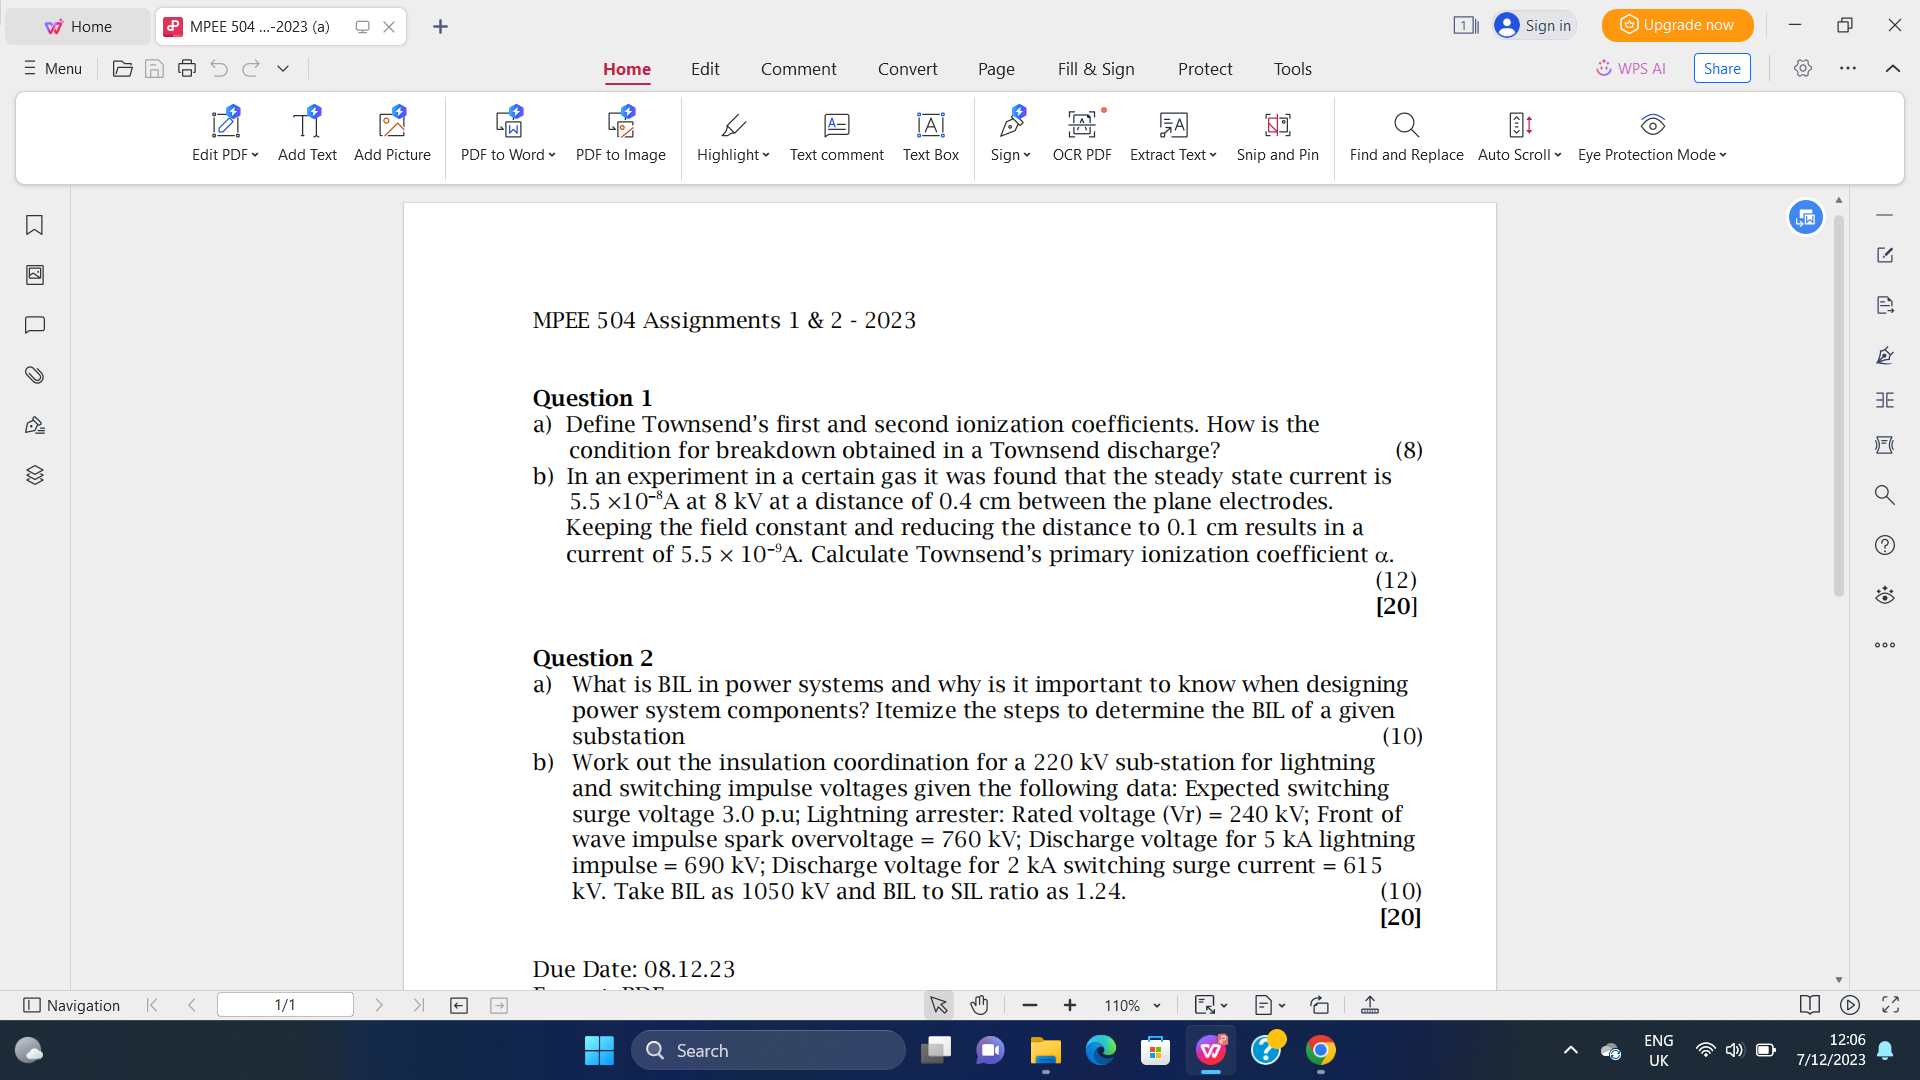Open the OCR PDF tool
The image size is (1920, 1080).
click(x=1081, y=135)
